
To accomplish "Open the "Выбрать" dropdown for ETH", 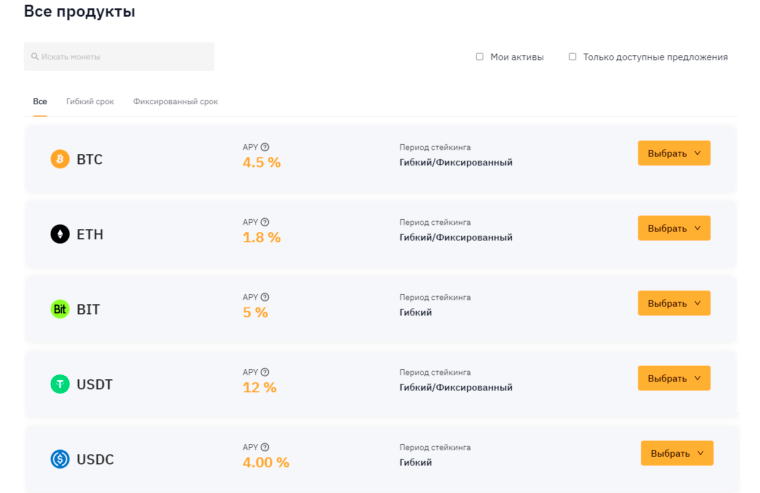I will pyautogui.click(x=674, y=228).
